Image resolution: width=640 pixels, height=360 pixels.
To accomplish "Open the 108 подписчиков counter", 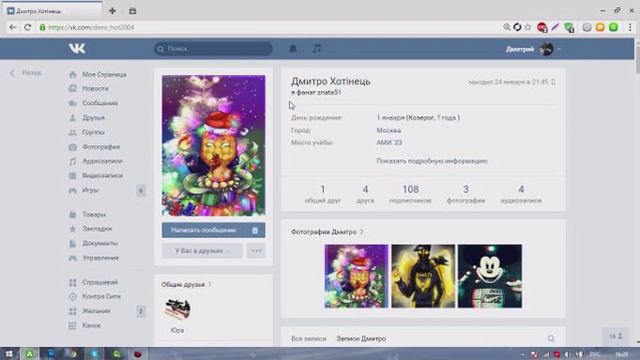I will tap(410, 194).
